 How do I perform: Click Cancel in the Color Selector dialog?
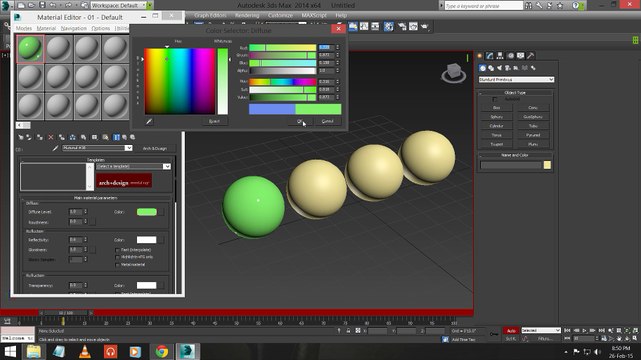tap(327, 121)
